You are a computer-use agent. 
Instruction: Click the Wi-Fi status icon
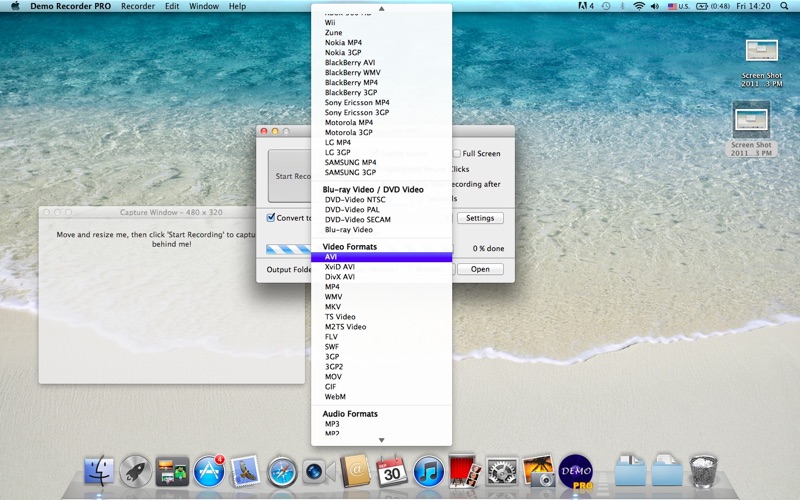click(x=639, y=6)
